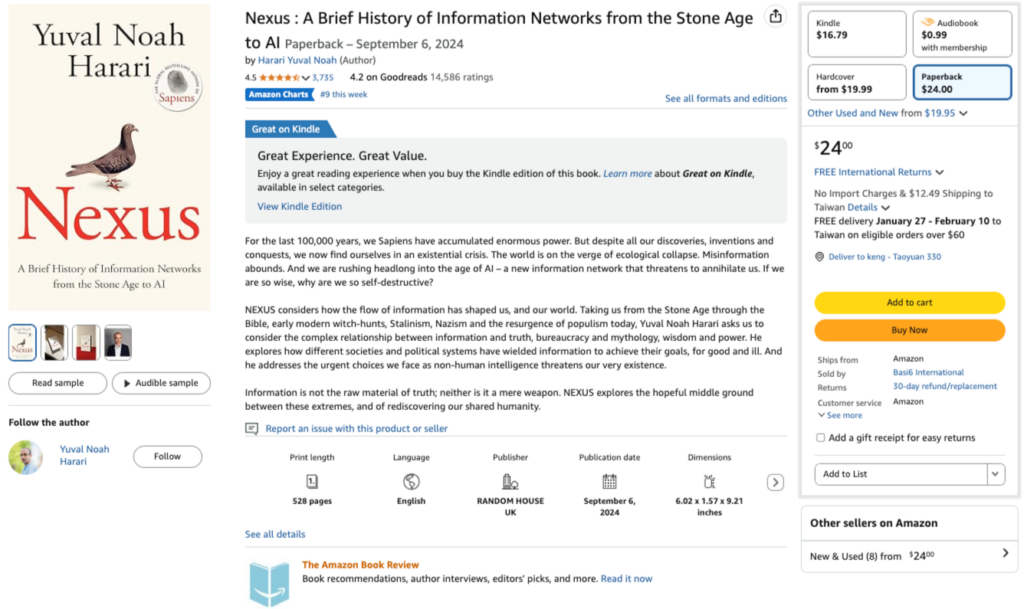Expand shipping Details dropdown
The height and width of the screenshot is (609, 1024).
tap(886, 208)
